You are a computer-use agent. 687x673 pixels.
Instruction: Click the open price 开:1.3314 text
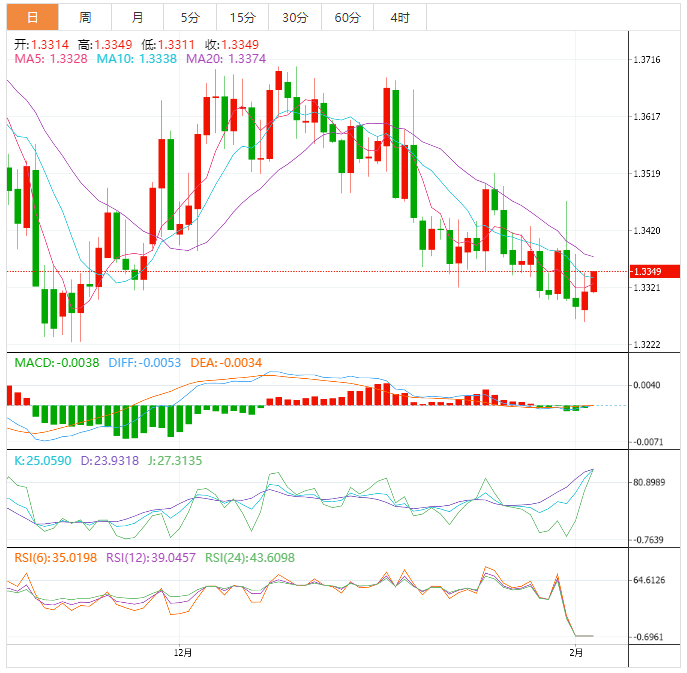41,44
